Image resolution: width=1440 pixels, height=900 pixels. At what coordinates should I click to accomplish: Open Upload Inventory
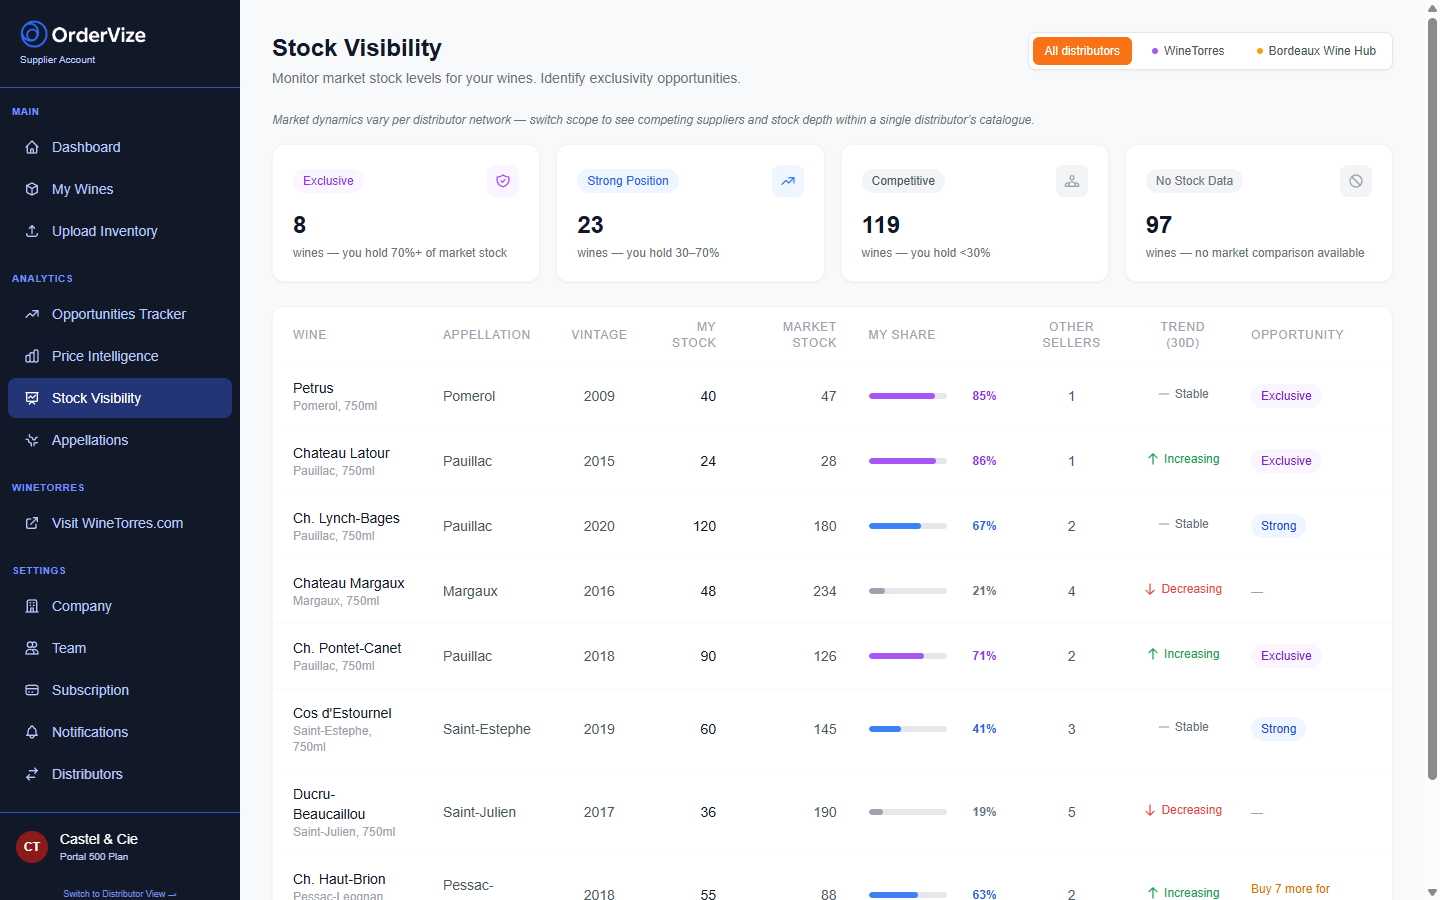(120, 231)
